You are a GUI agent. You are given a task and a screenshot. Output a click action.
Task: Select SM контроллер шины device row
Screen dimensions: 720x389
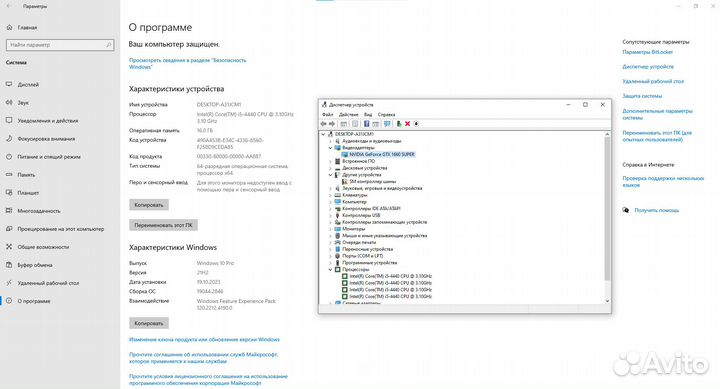pyautogui.click(x=369, y=181)
